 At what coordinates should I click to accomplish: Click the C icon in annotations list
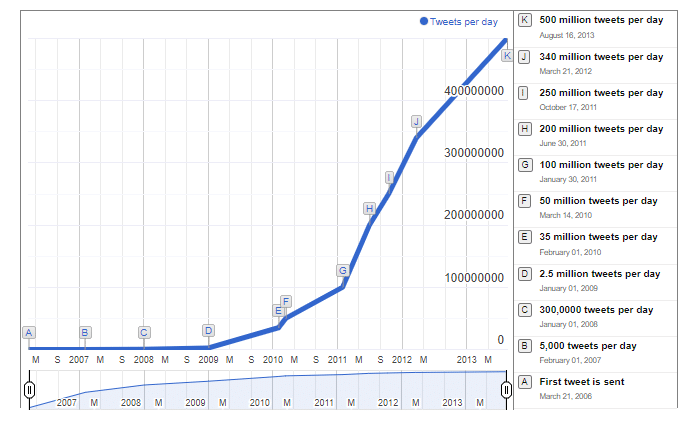(525, 310)
